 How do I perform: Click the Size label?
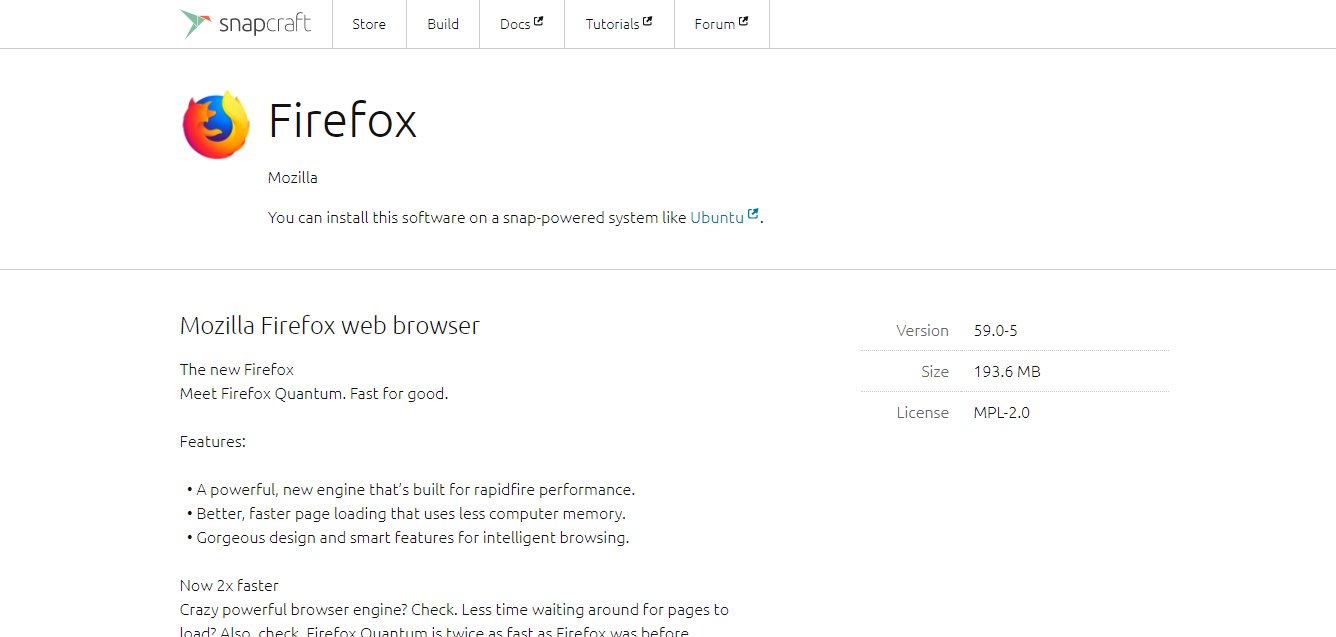click(935, 371)
